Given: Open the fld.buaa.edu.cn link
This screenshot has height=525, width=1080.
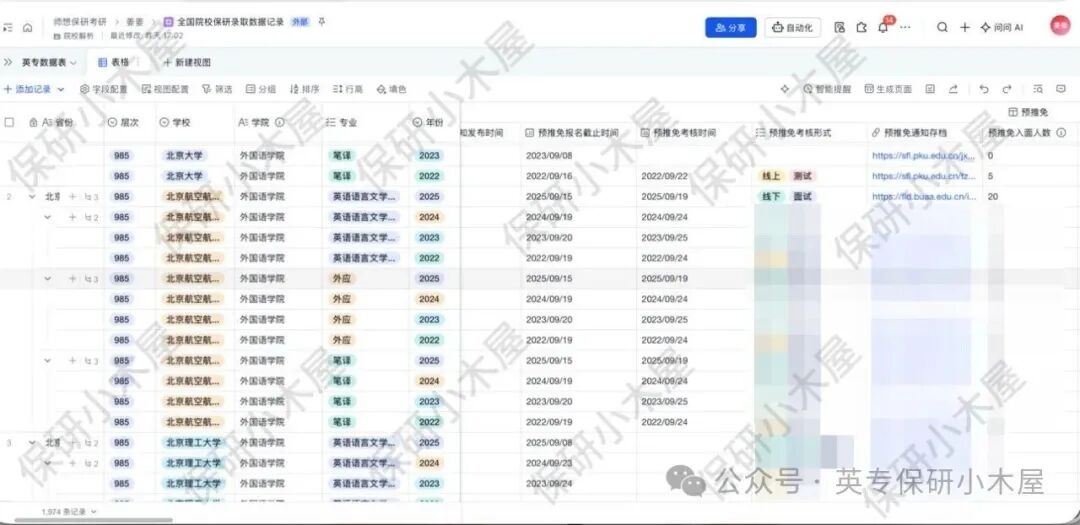Looking at the screenshot, I should click(924, 196).
